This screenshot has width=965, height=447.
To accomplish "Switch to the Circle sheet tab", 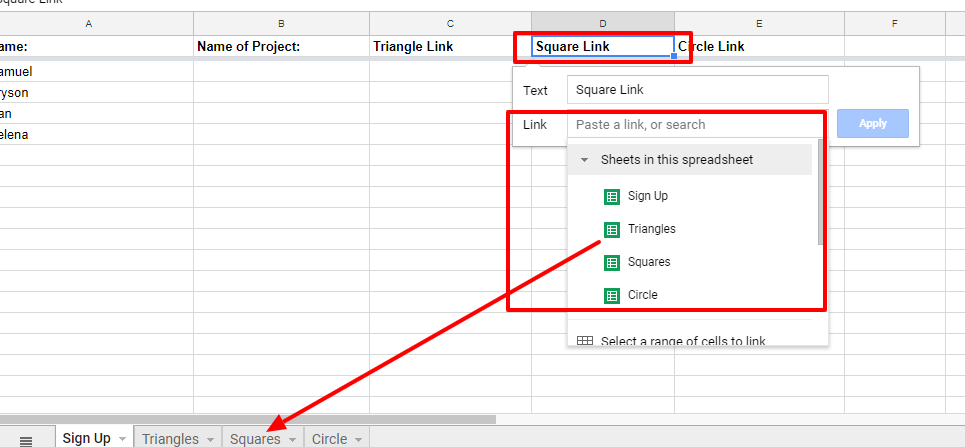I will (x=329, y=439).
